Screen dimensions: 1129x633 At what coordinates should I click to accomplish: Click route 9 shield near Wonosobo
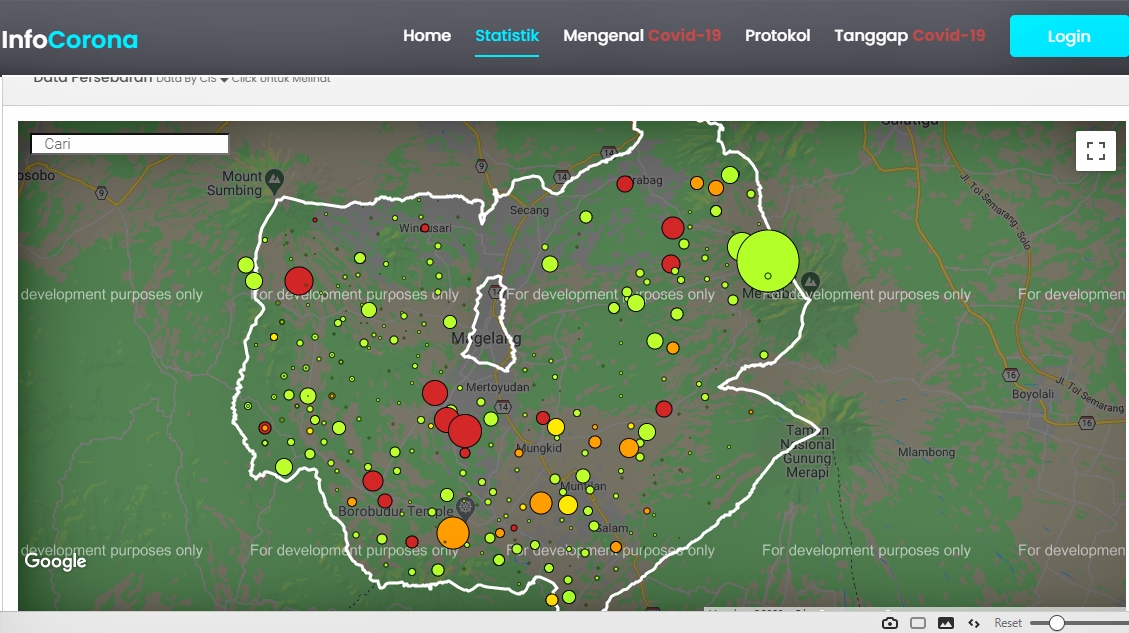click(x=102, y=193)
